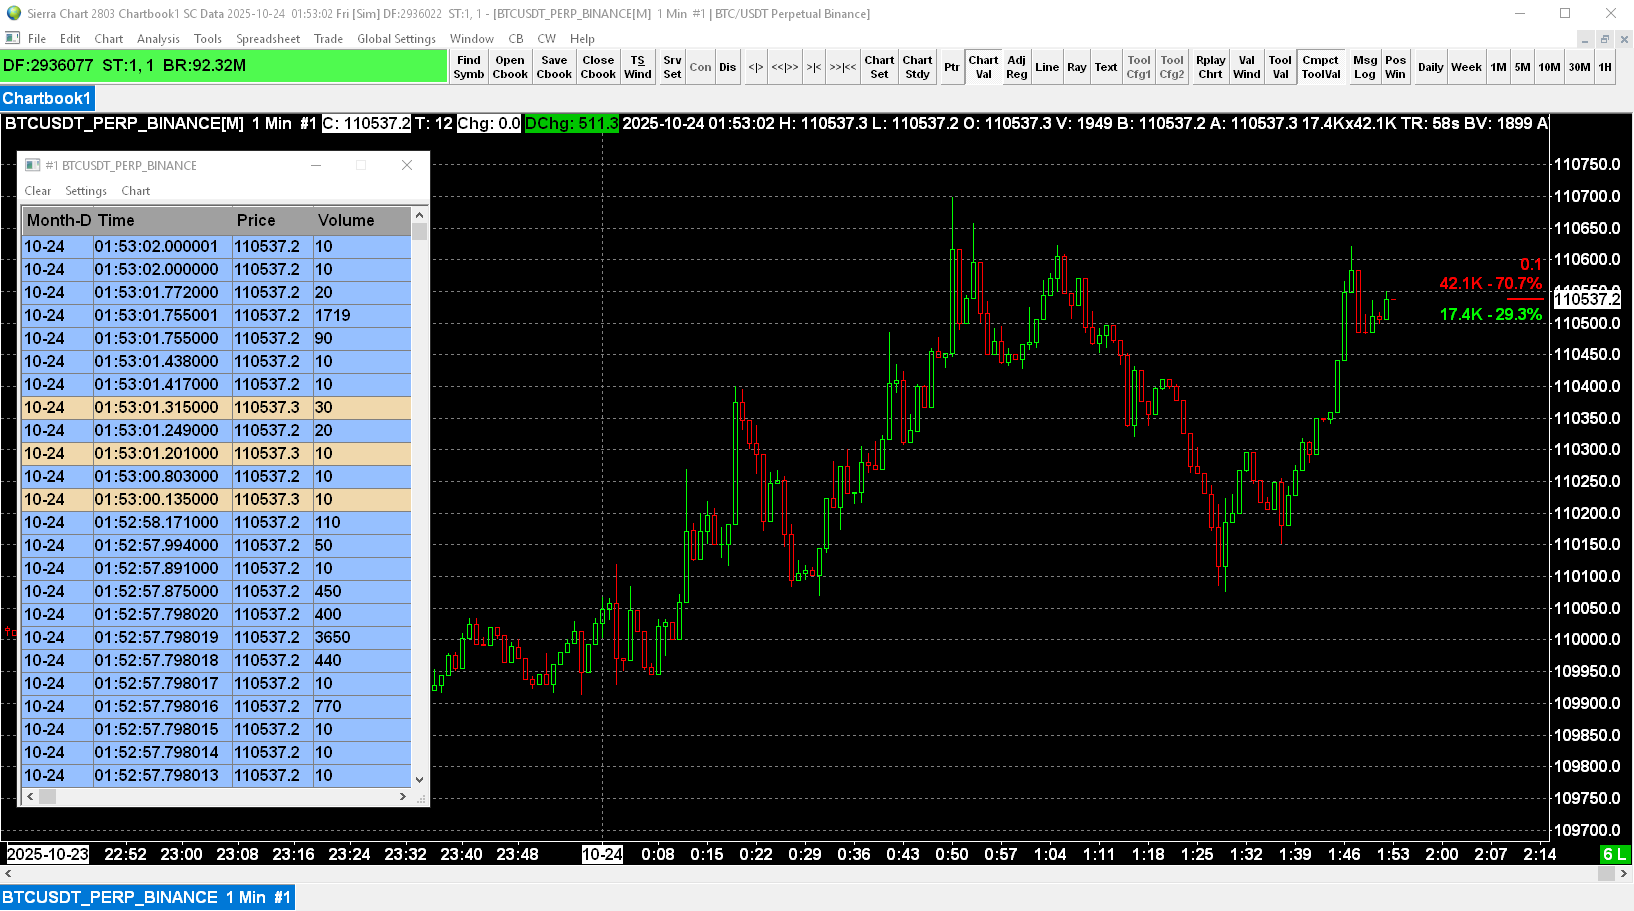This screenshot has width=1634, height=911.
Task: Toggle the Val Wind values window
Action: tap(1247, 67)
